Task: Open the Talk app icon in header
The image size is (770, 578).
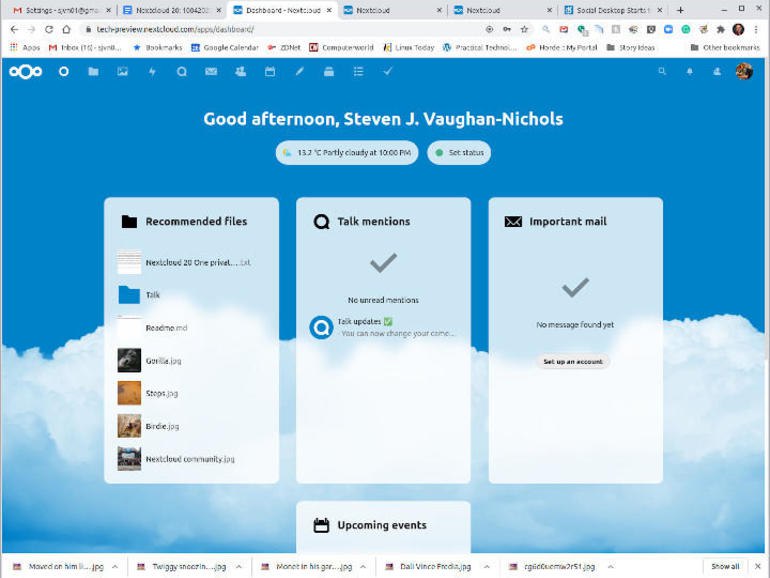Action: click(182, 72)
